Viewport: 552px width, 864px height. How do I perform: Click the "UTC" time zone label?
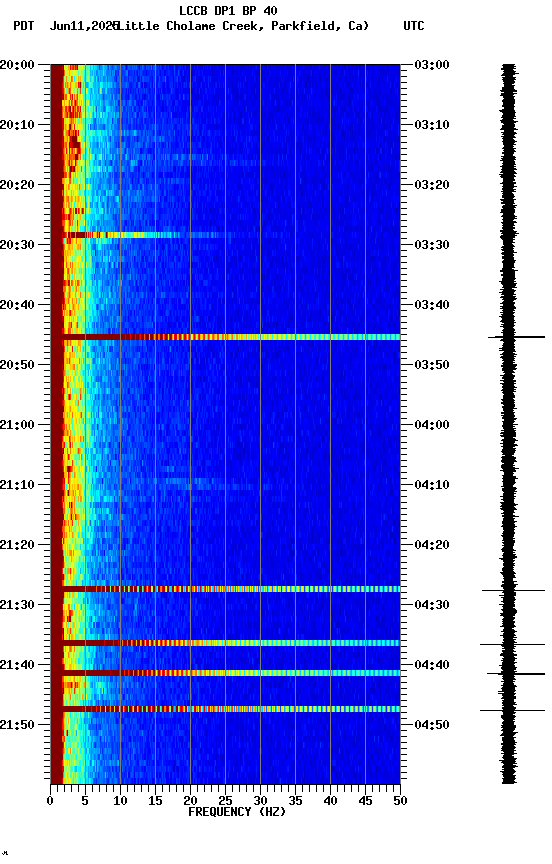click(414, 26)
